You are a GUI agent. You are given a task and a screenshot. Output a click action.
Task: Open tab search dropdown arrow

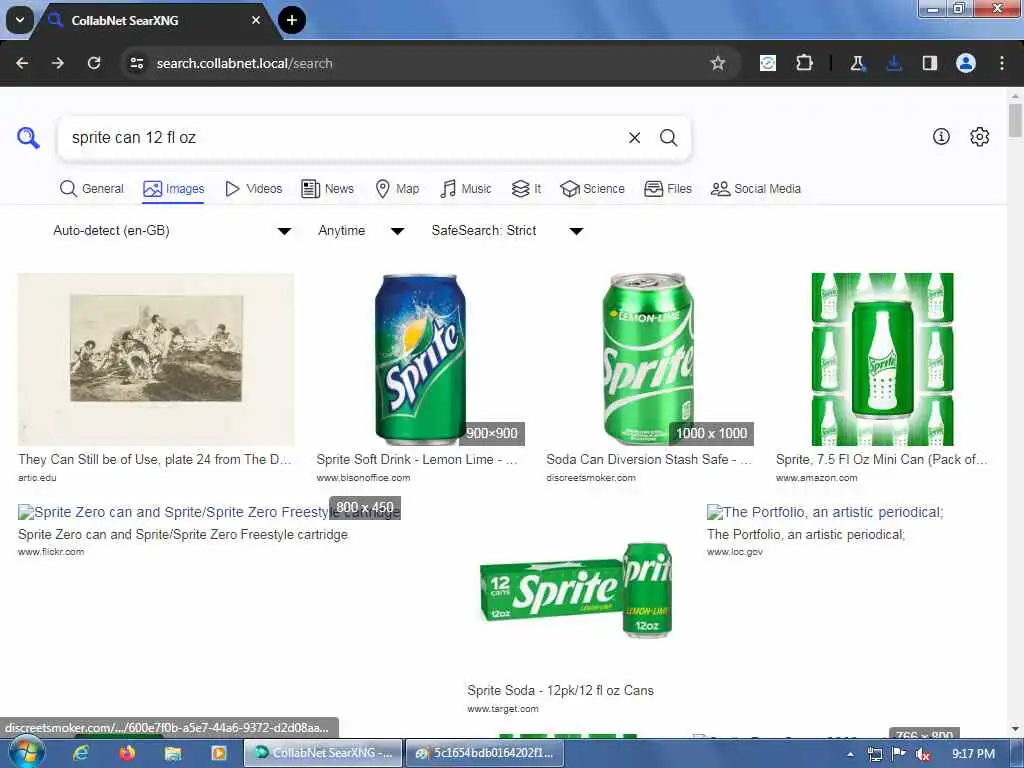pyautogui.click(x=20, y=20)
